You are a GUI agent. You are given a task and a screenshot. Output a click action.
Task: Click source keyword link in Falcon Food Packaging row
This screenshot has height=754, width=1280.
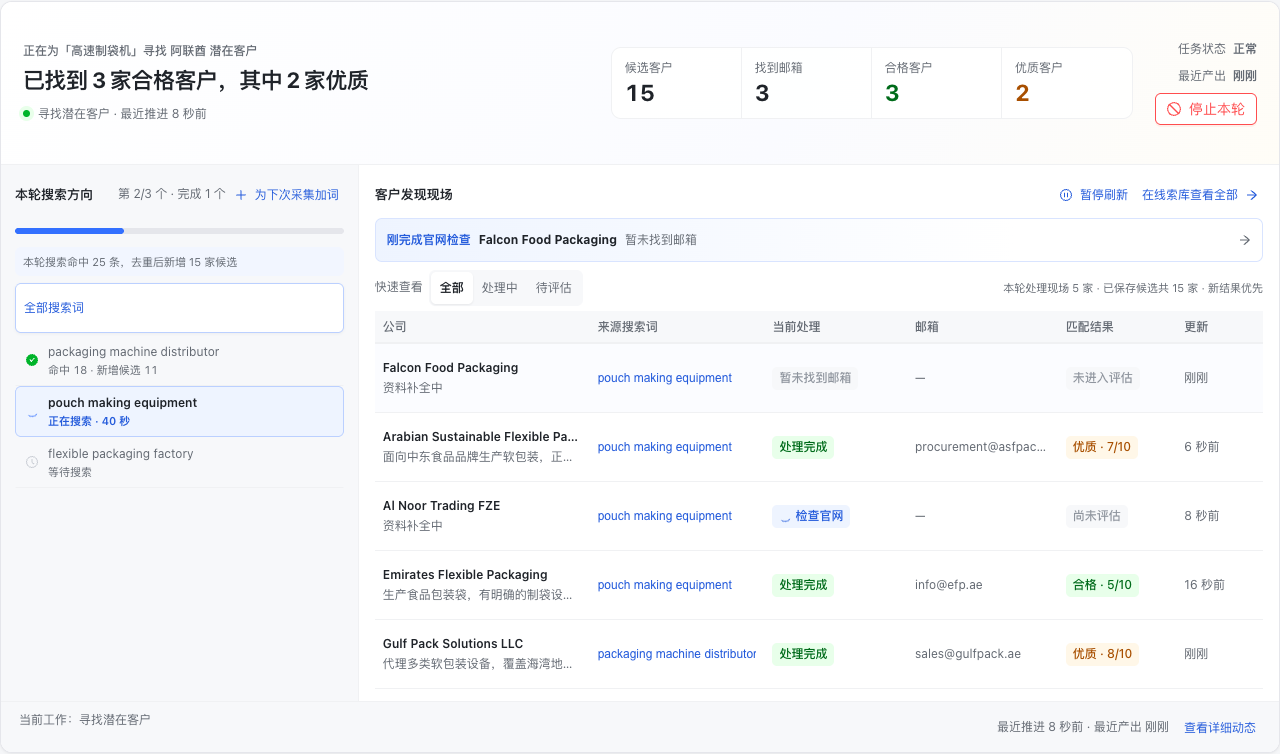tap(665, 378)
